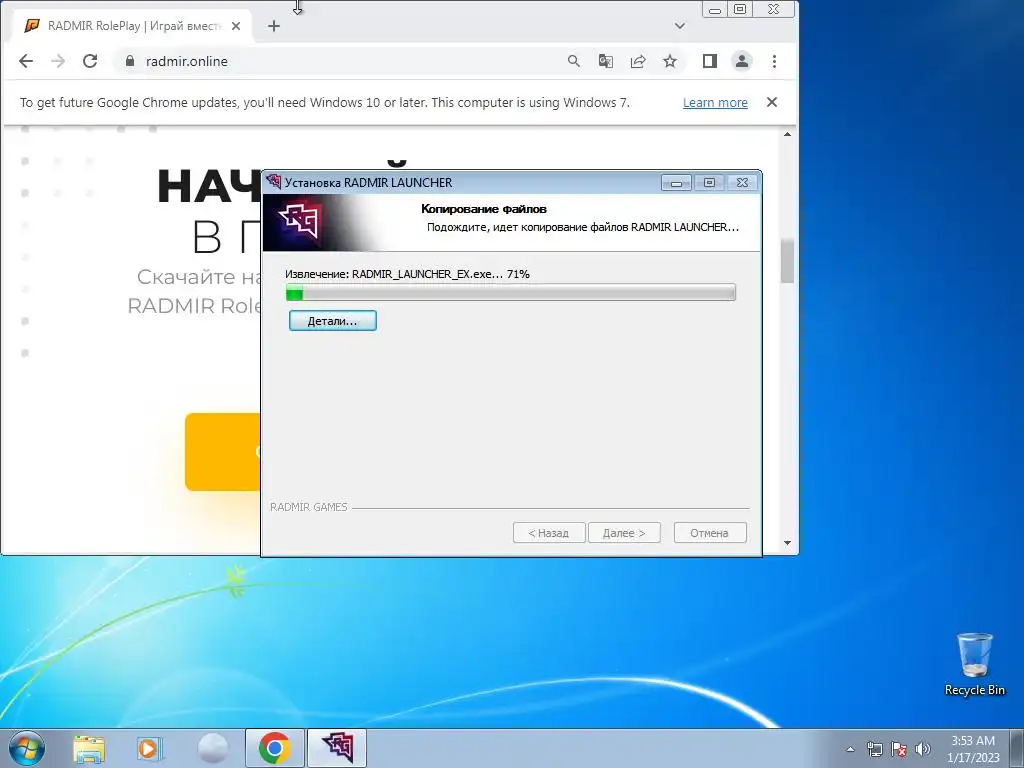Select the Recycle Bin desktop icon
Image resolution: width=1024 pixels, height=768 pixels.
[x=974, y=664]
